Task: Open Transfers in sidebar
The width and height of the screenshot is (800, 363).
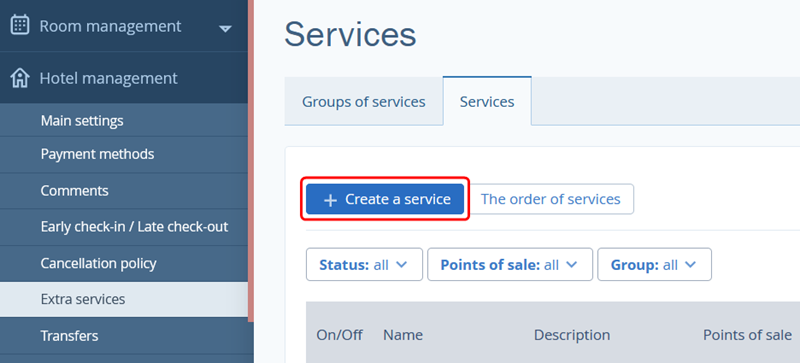Action: coord(123,336)
